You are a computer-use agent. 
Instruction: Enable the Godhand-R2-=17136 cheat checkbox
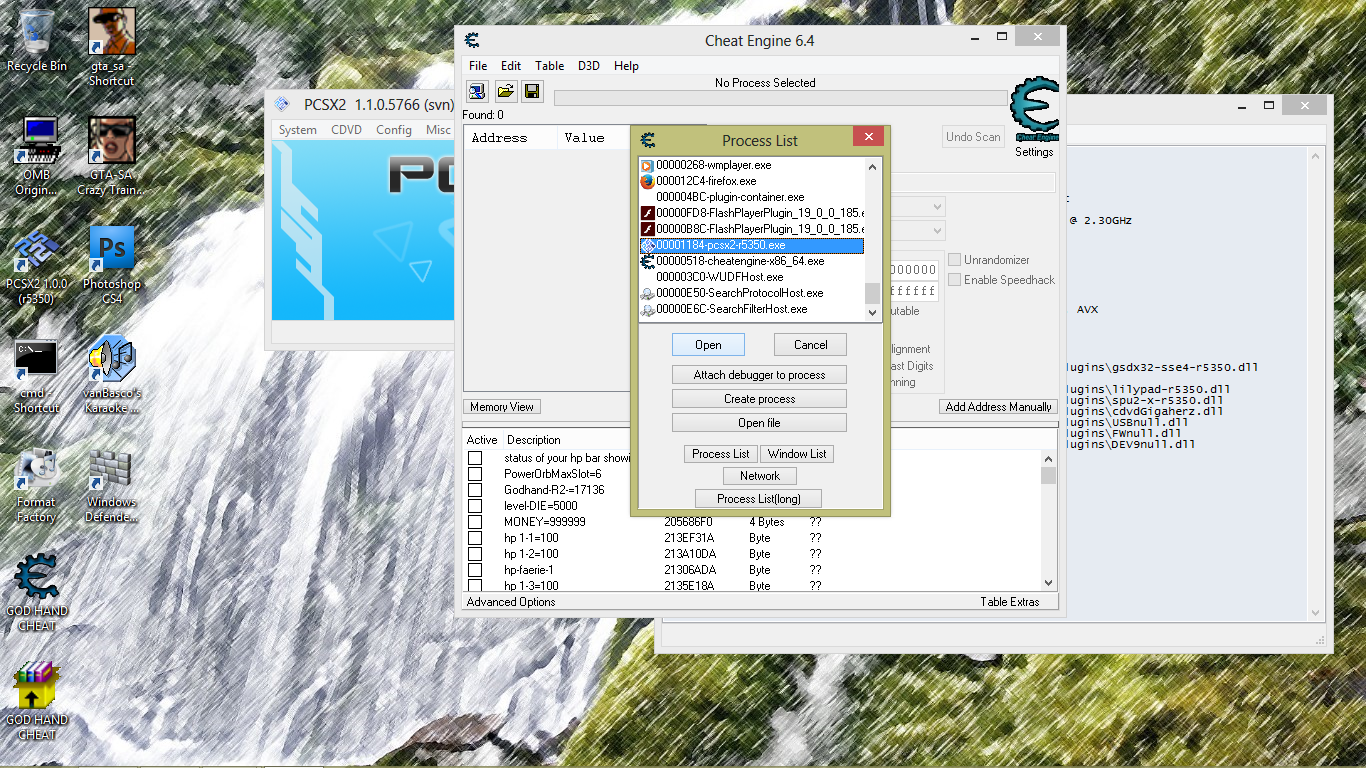tap(475, 490)
